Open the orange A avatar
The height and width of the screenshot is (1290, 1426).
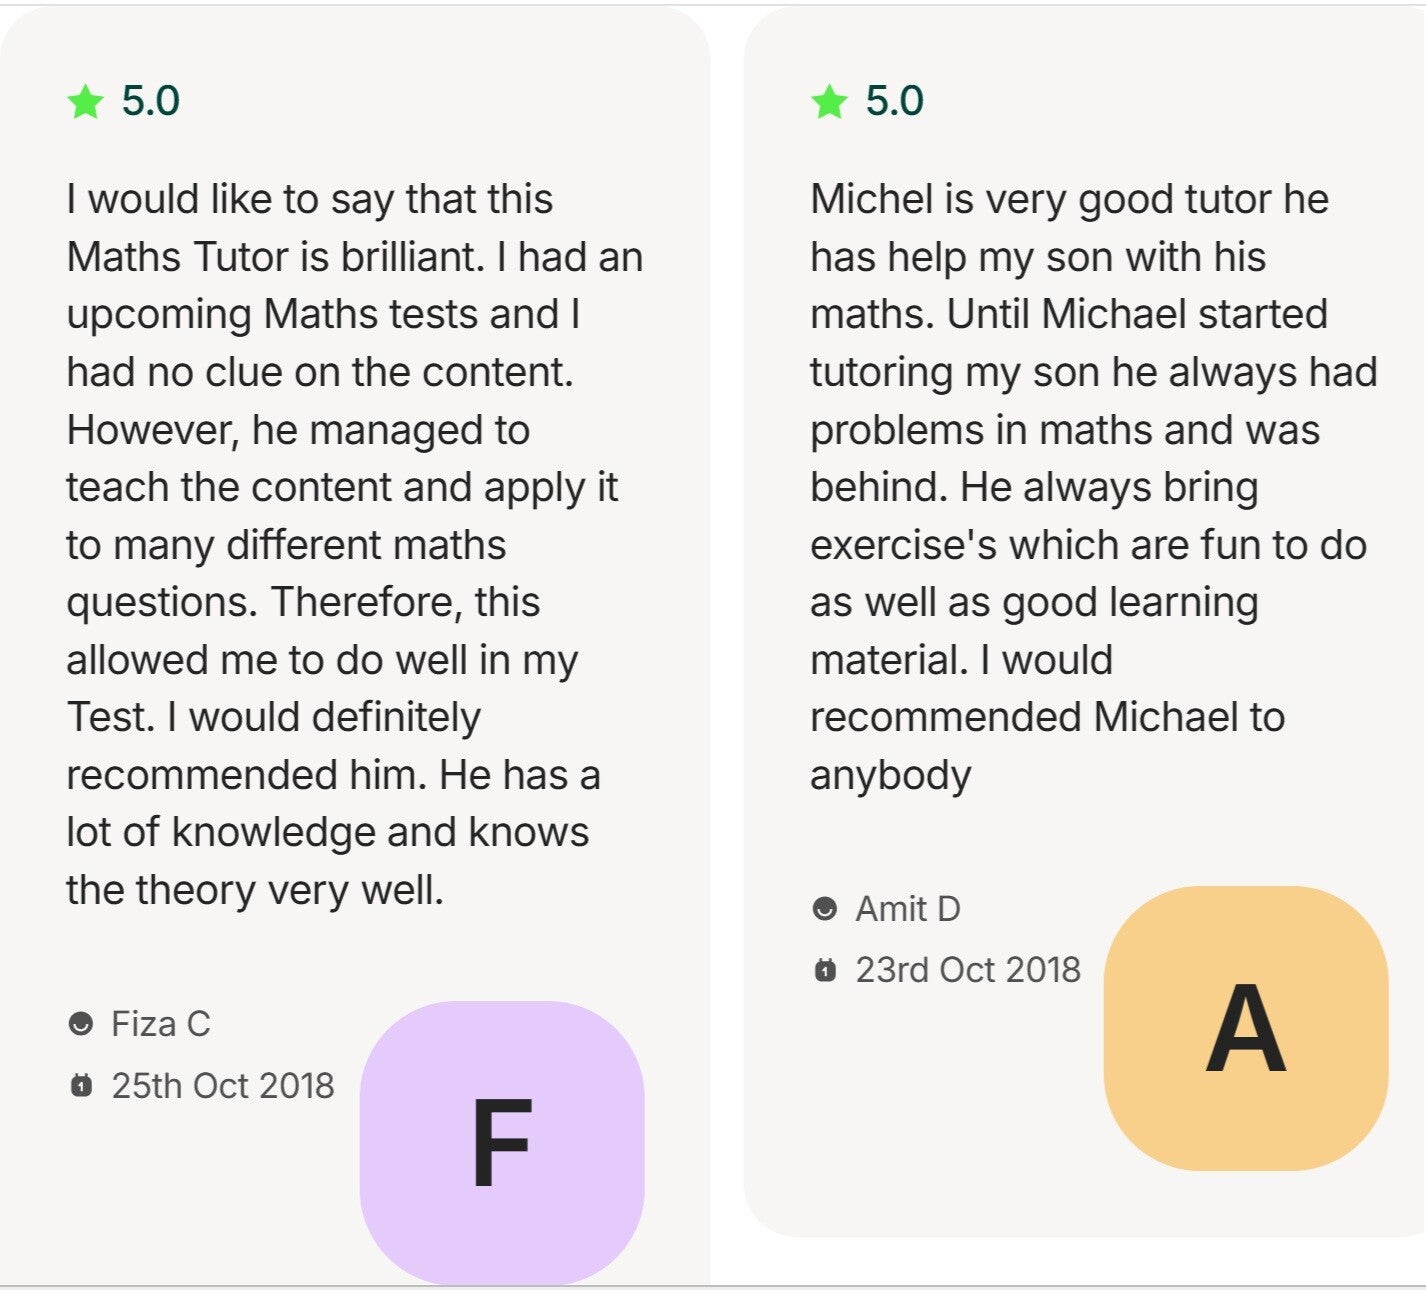pyautogui.click(x=1245, y=1028)
